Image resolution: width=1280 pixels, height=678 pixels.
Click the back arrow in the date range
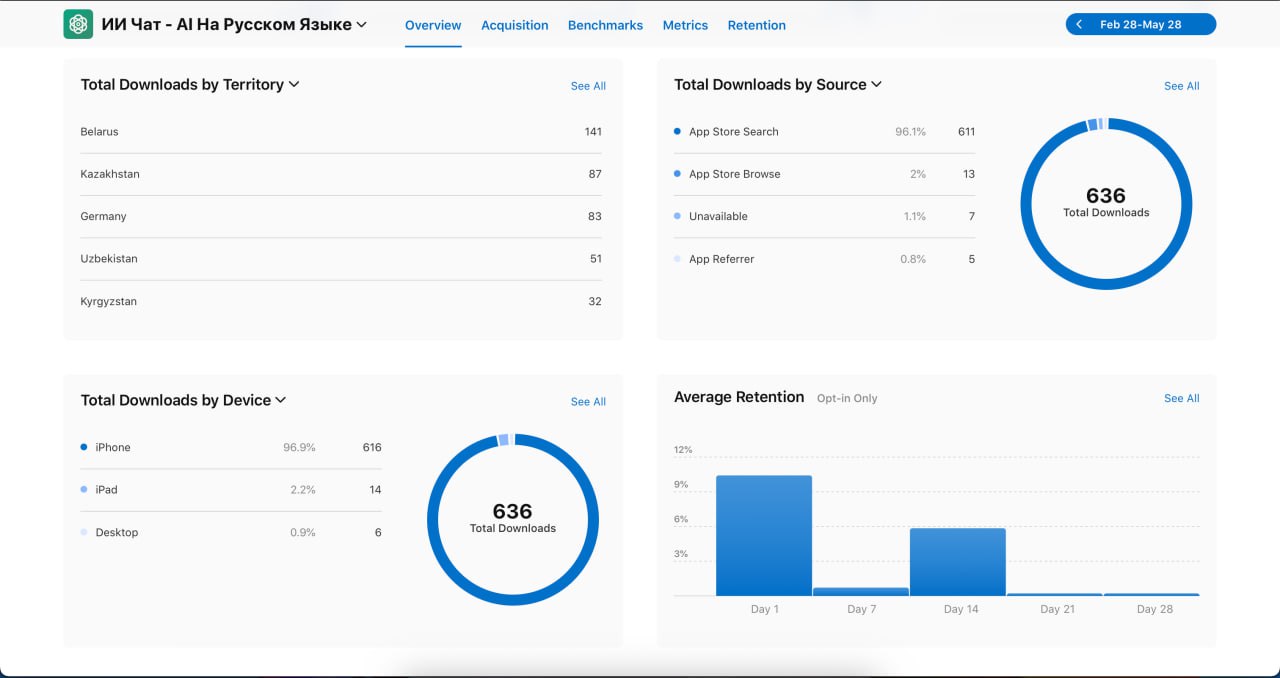(x=1080, y=25)
